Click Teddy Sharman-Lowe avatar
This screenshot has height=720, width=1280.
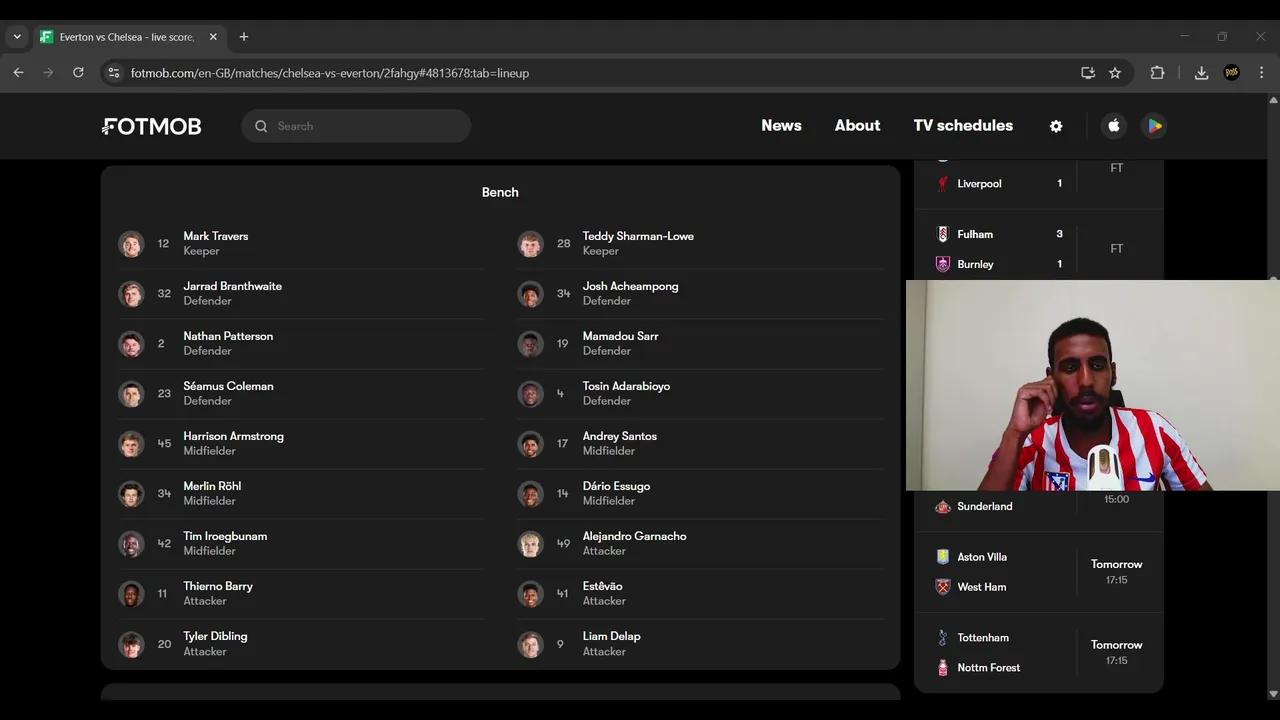pos(530,244)
